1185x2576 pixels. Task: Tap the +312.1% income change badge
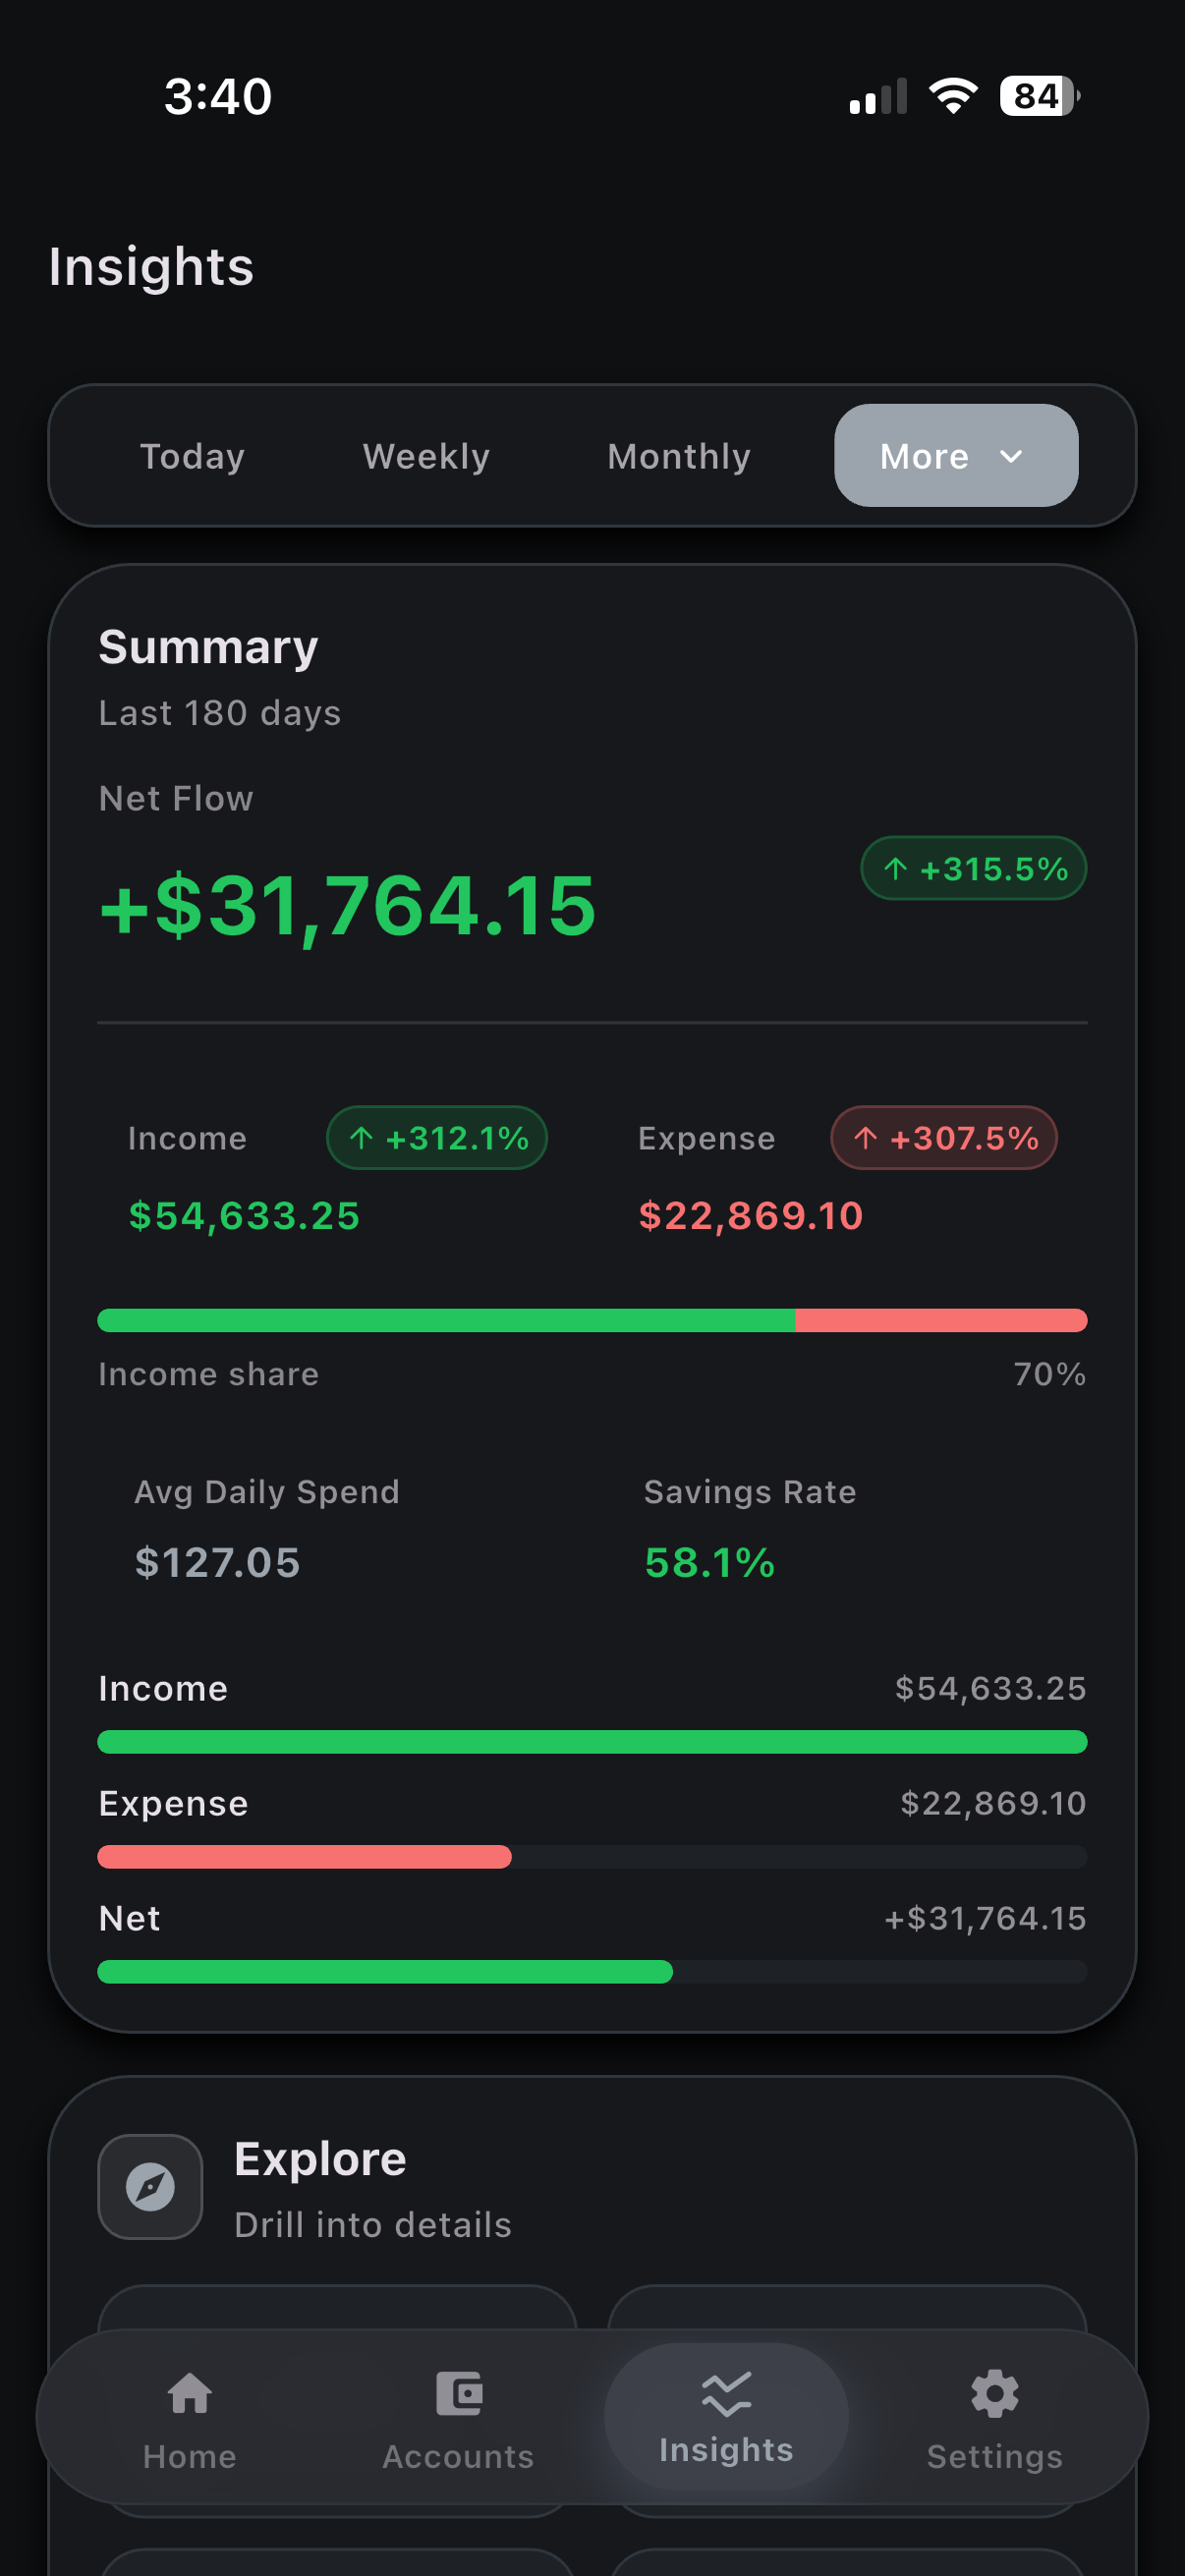(437, 1138)
